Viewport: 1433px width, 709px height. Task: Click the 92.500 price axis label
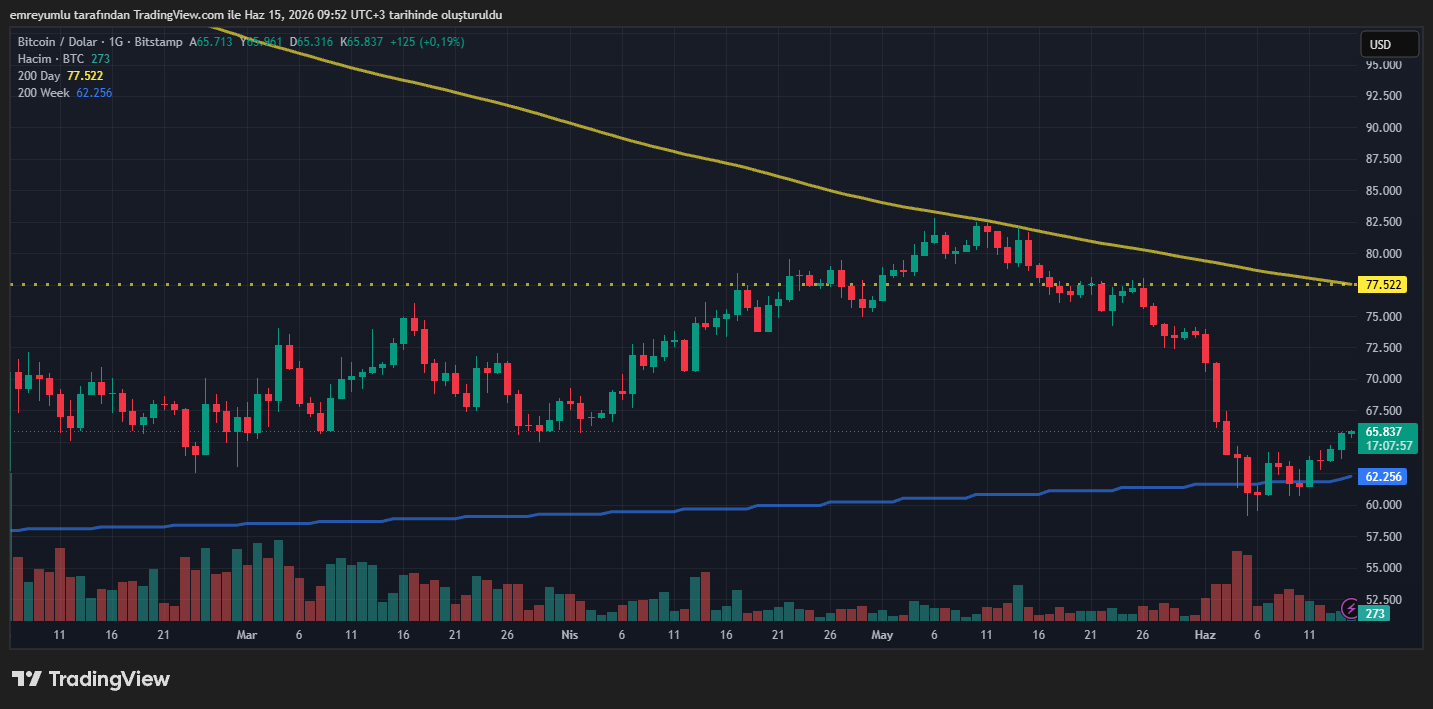(x=1383, y=96)
